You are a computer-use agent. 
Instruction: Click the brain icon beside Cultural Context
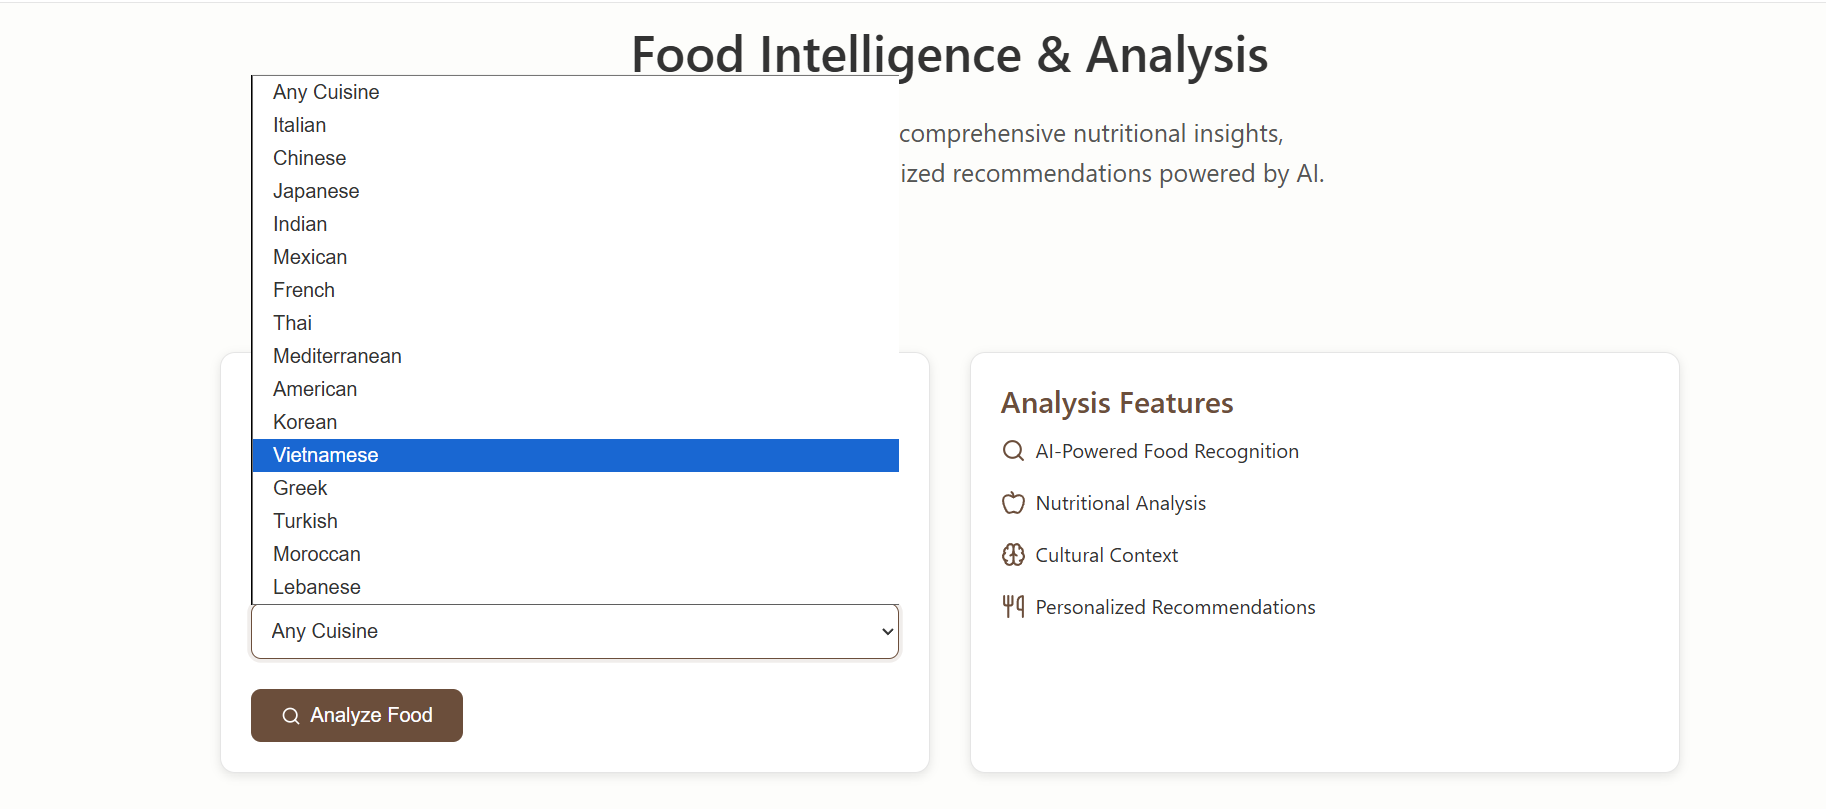click(x=1013, y=555)
